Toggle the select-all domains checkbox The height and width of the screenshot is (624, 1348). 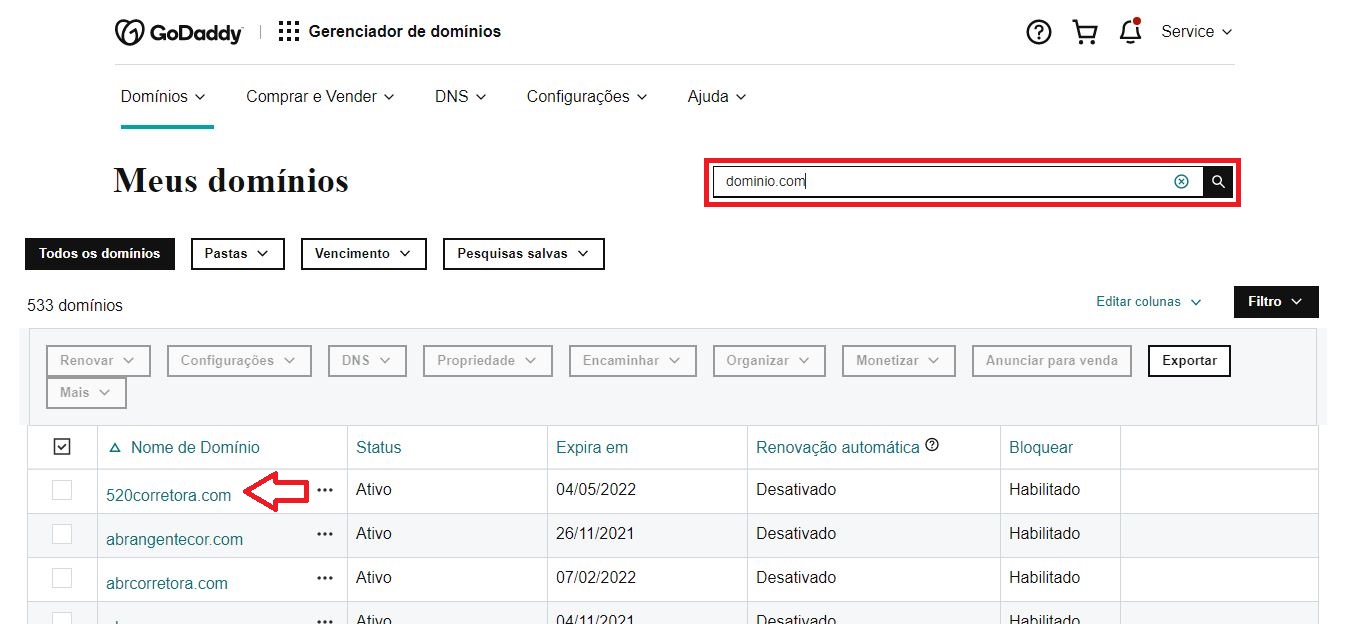pos(62,447)
